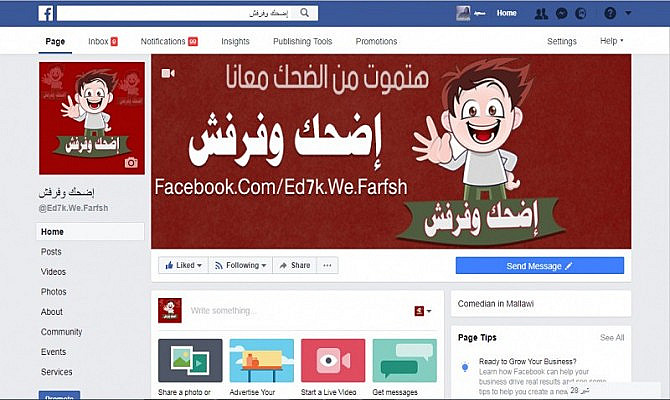
Task: Open the Liked dropdown button
Action: click(183, 265)
